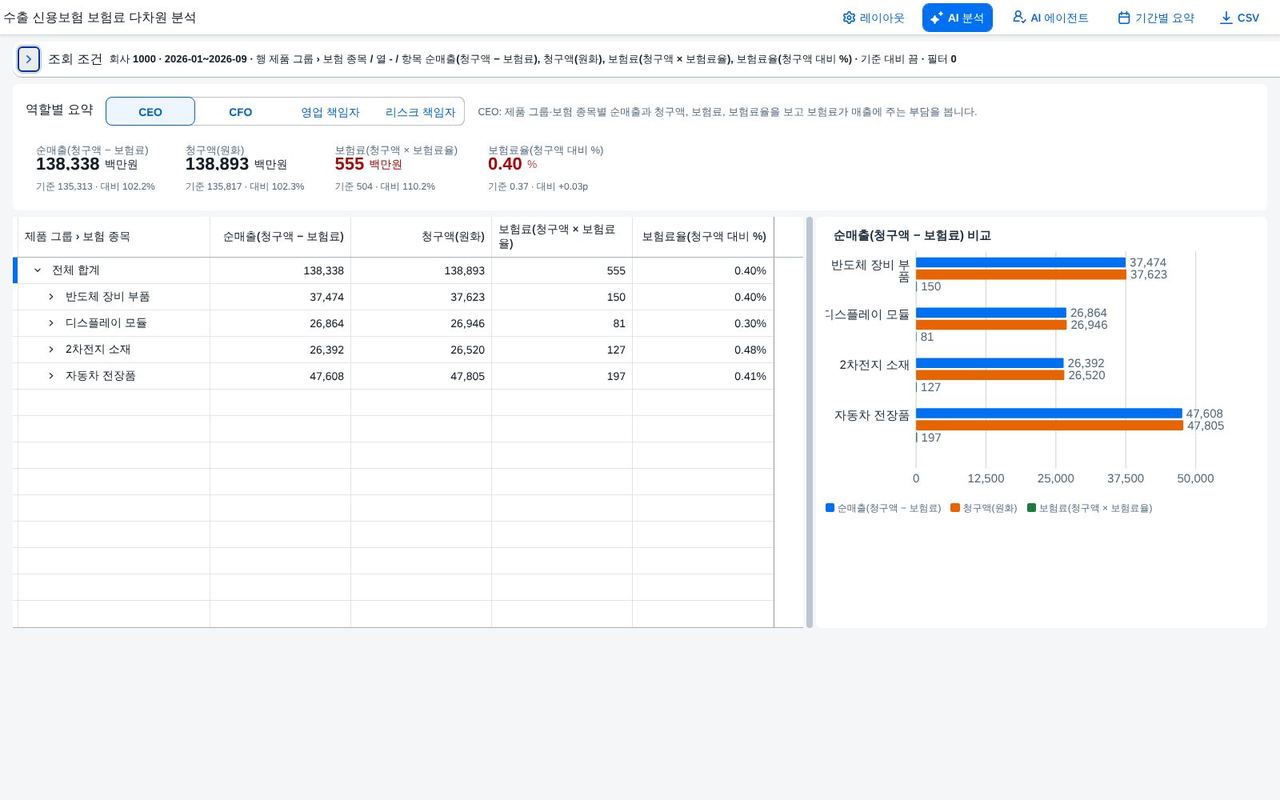Expand the 조회 조건 panel arrow
Viewport: 1280px width, 800px height.
(x=28, y=59)
